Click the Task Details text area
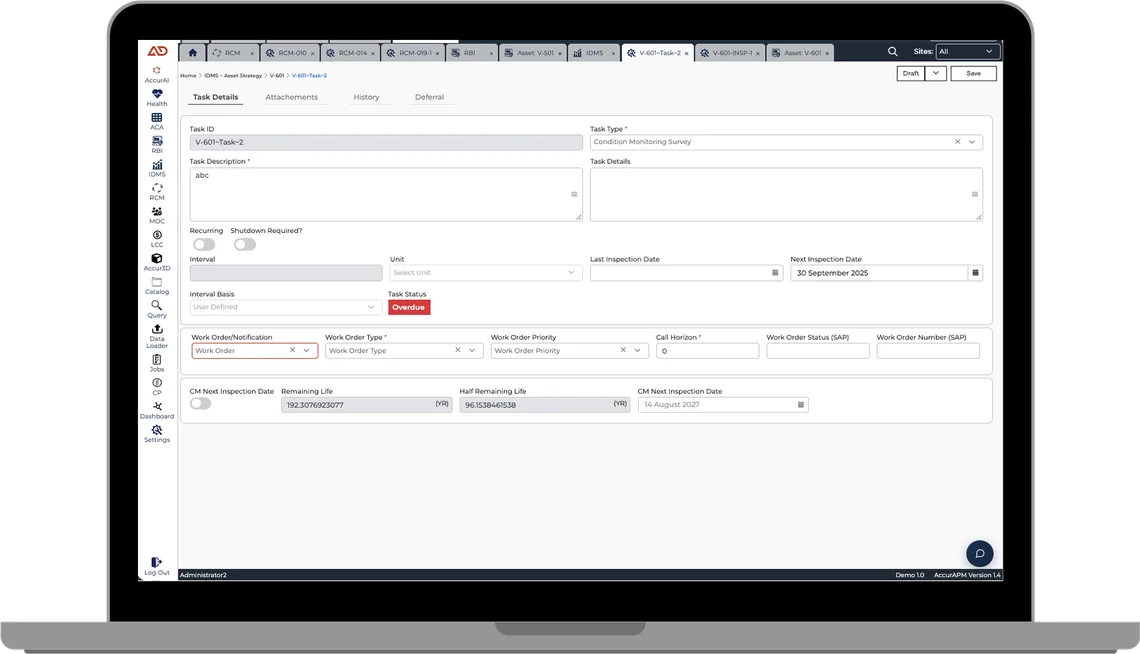 [x=786, y=194]
